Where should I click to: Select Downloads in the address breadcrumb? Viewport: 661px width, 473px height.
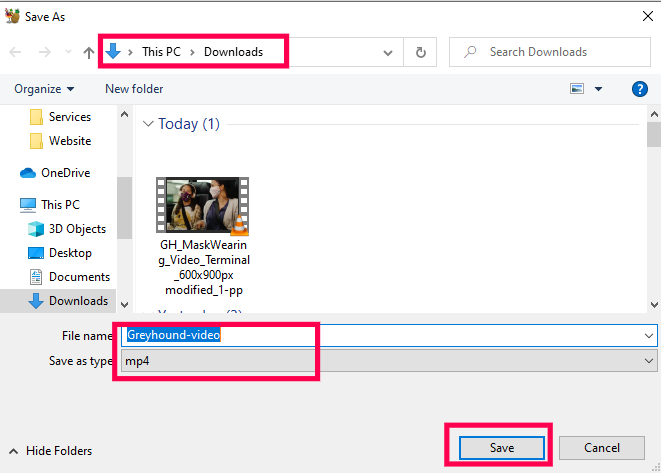point(234,52)
